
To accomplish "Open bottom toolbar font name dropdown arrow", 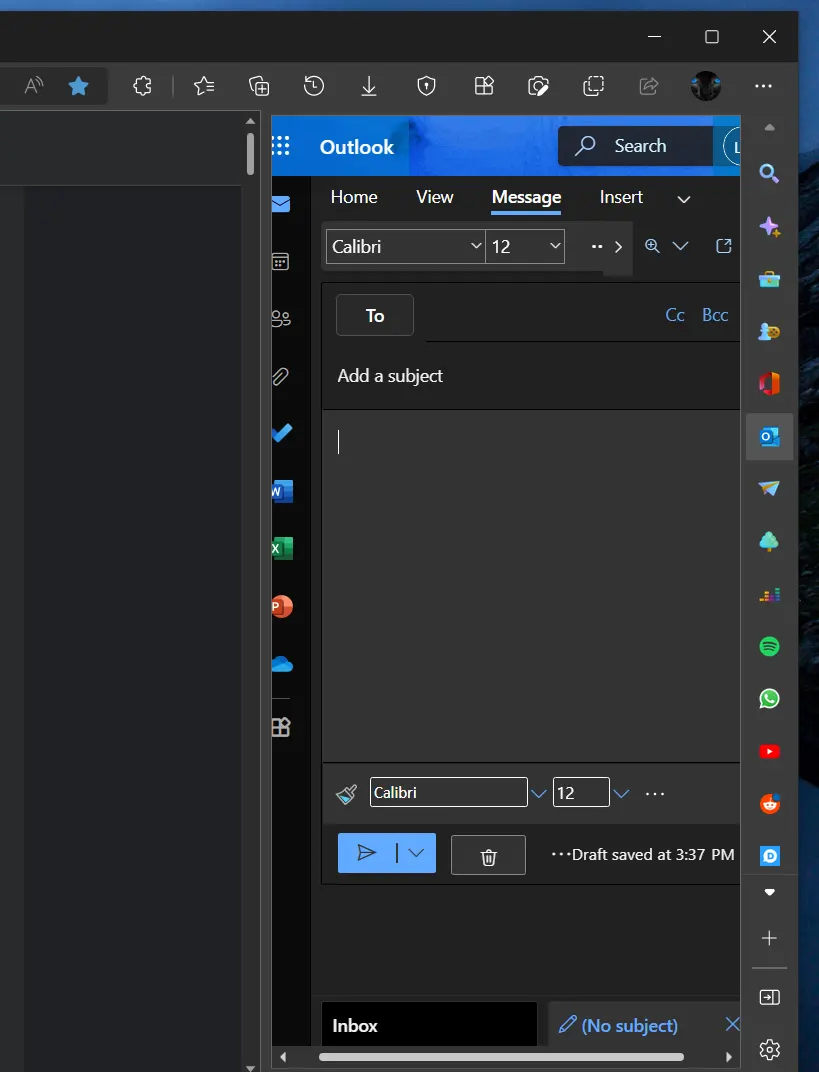I will [539, 794].
